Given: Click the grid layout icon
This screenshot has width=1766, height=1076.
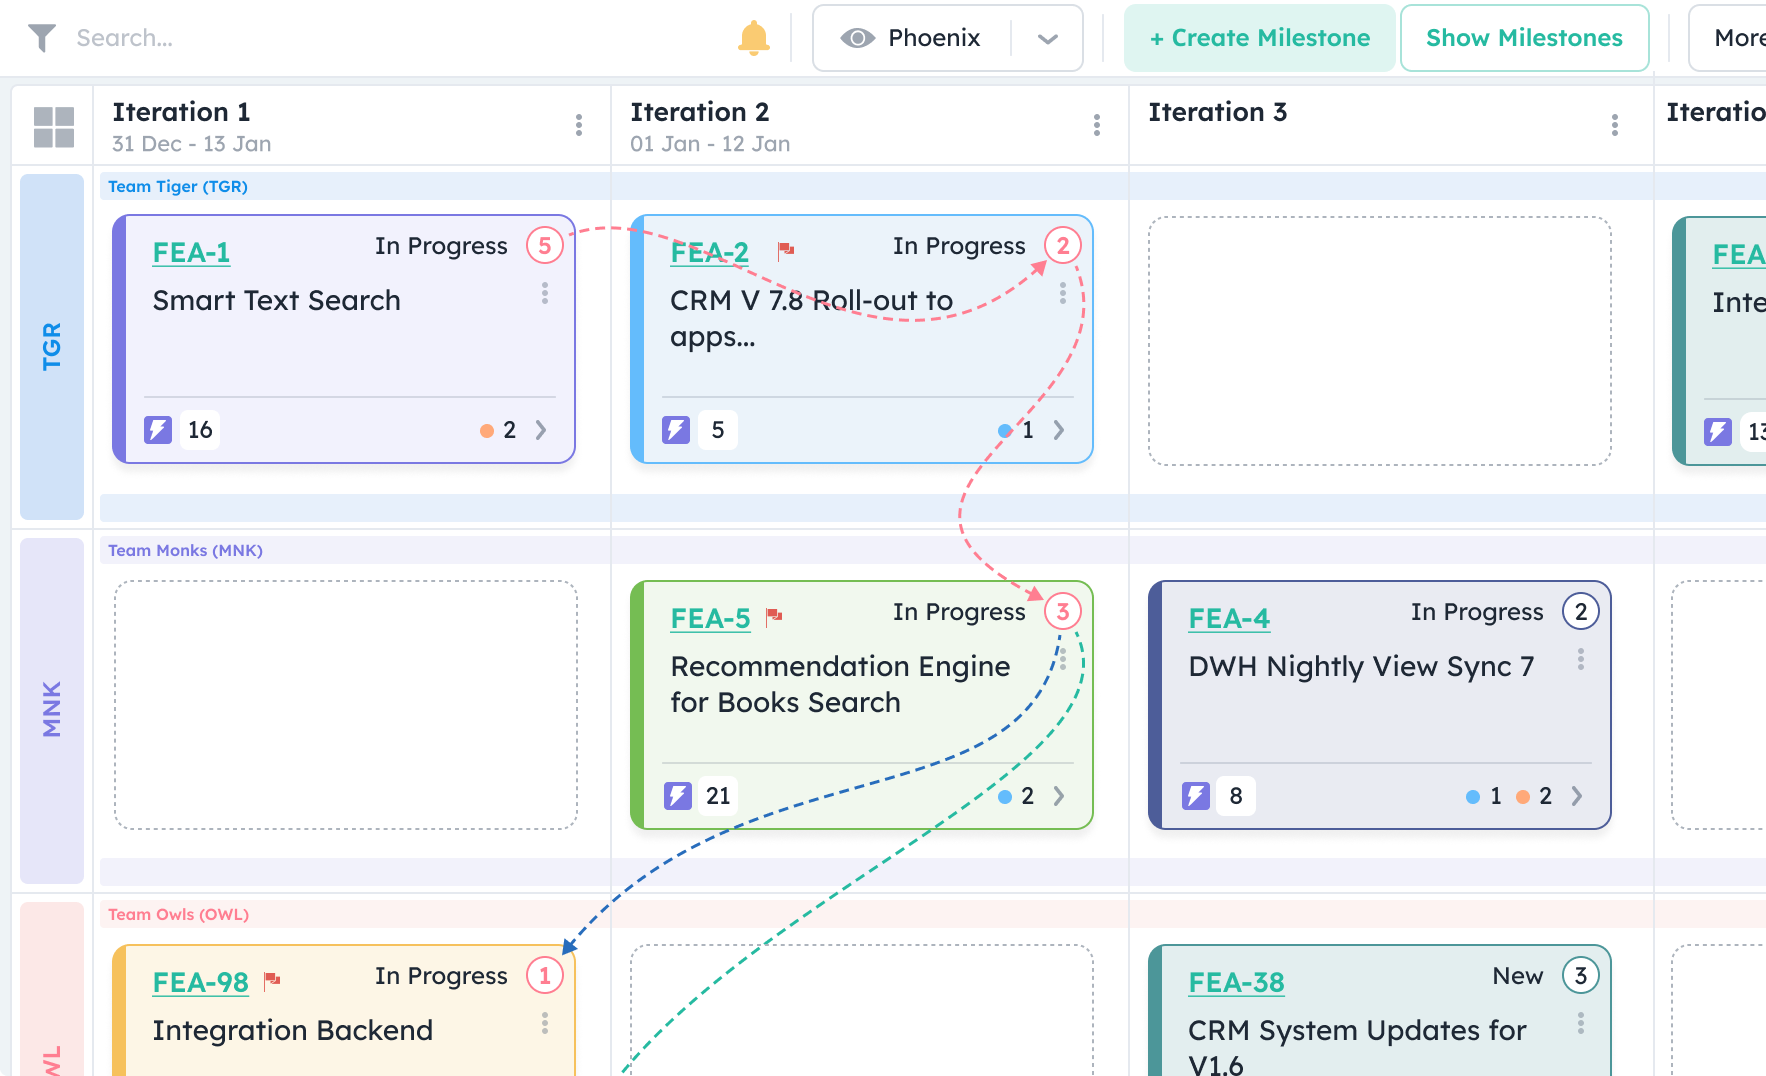Looking at the screenshot, I should pos(53,127).
